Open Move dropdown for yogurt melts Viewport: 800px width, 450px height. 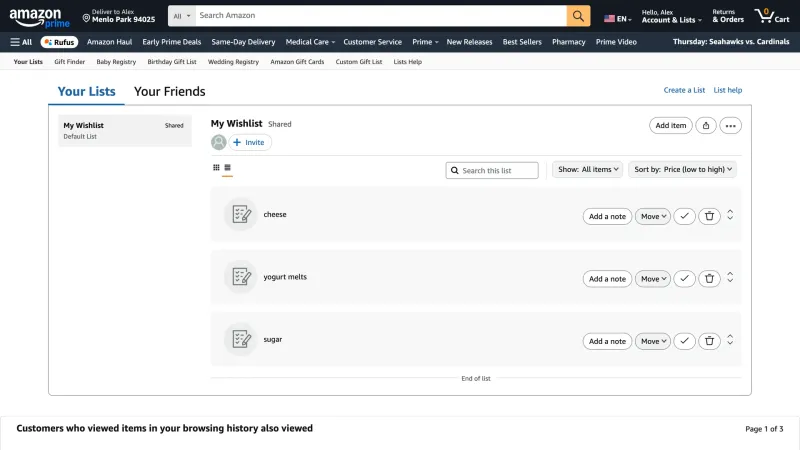click(x=653, y=279)
